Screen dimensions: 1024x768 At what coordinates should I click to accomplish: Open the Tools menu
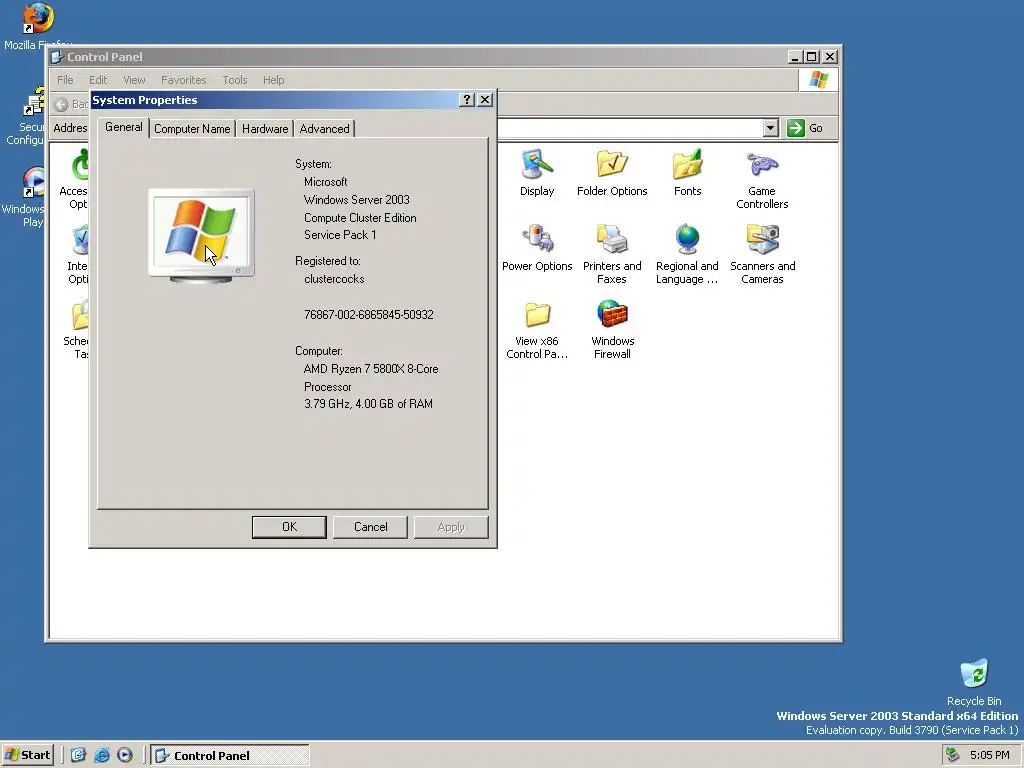tap(234, 80)
